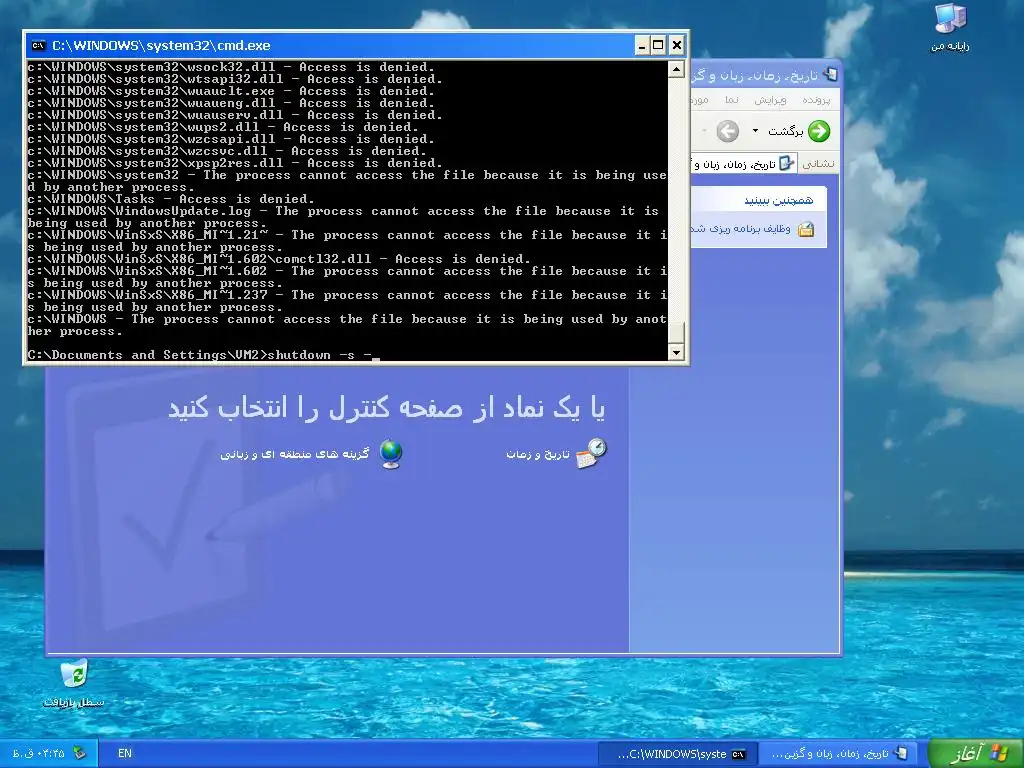Switch to the cmd.exe taskbar button
The image size is (1024, 768).
[679, 754]
